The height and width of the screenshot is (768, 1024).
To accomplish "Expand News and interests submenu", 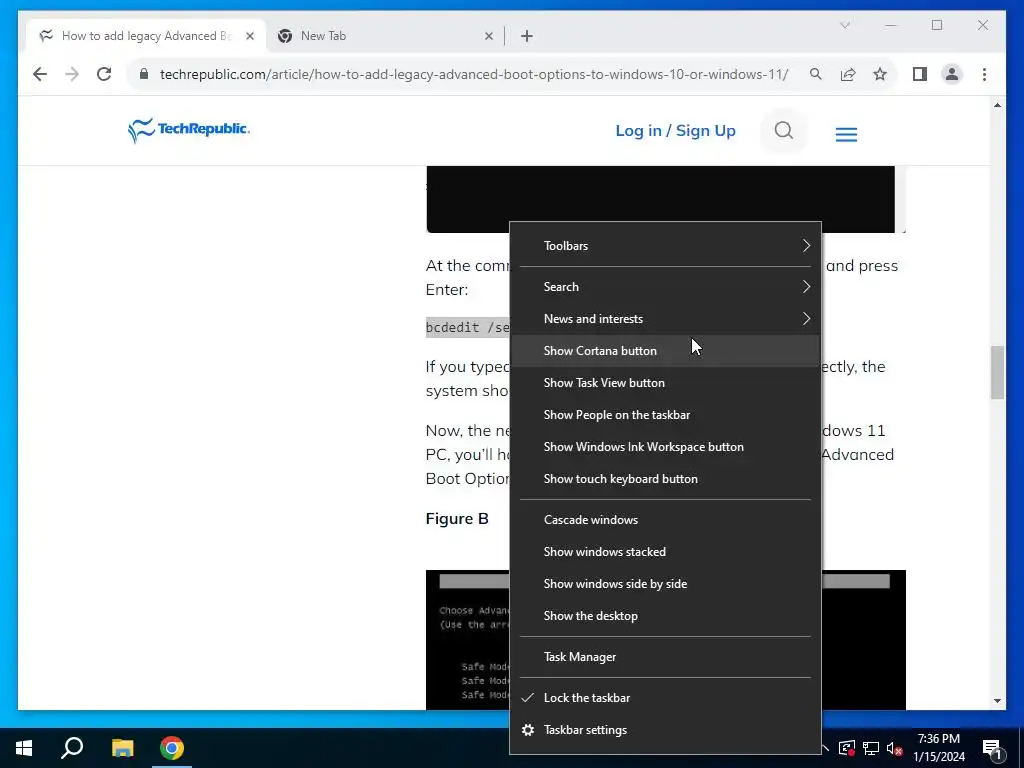I will 665,319.
